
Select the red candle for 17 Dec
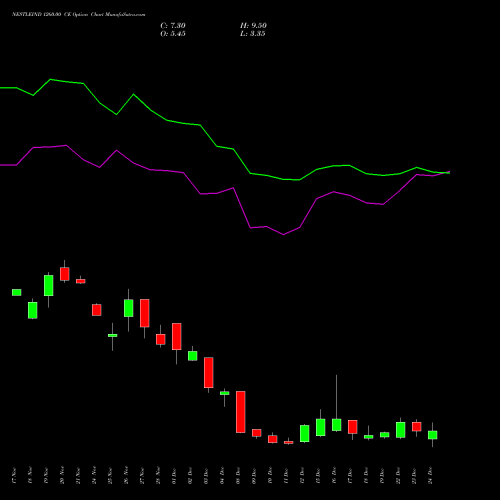coord(353,427)
